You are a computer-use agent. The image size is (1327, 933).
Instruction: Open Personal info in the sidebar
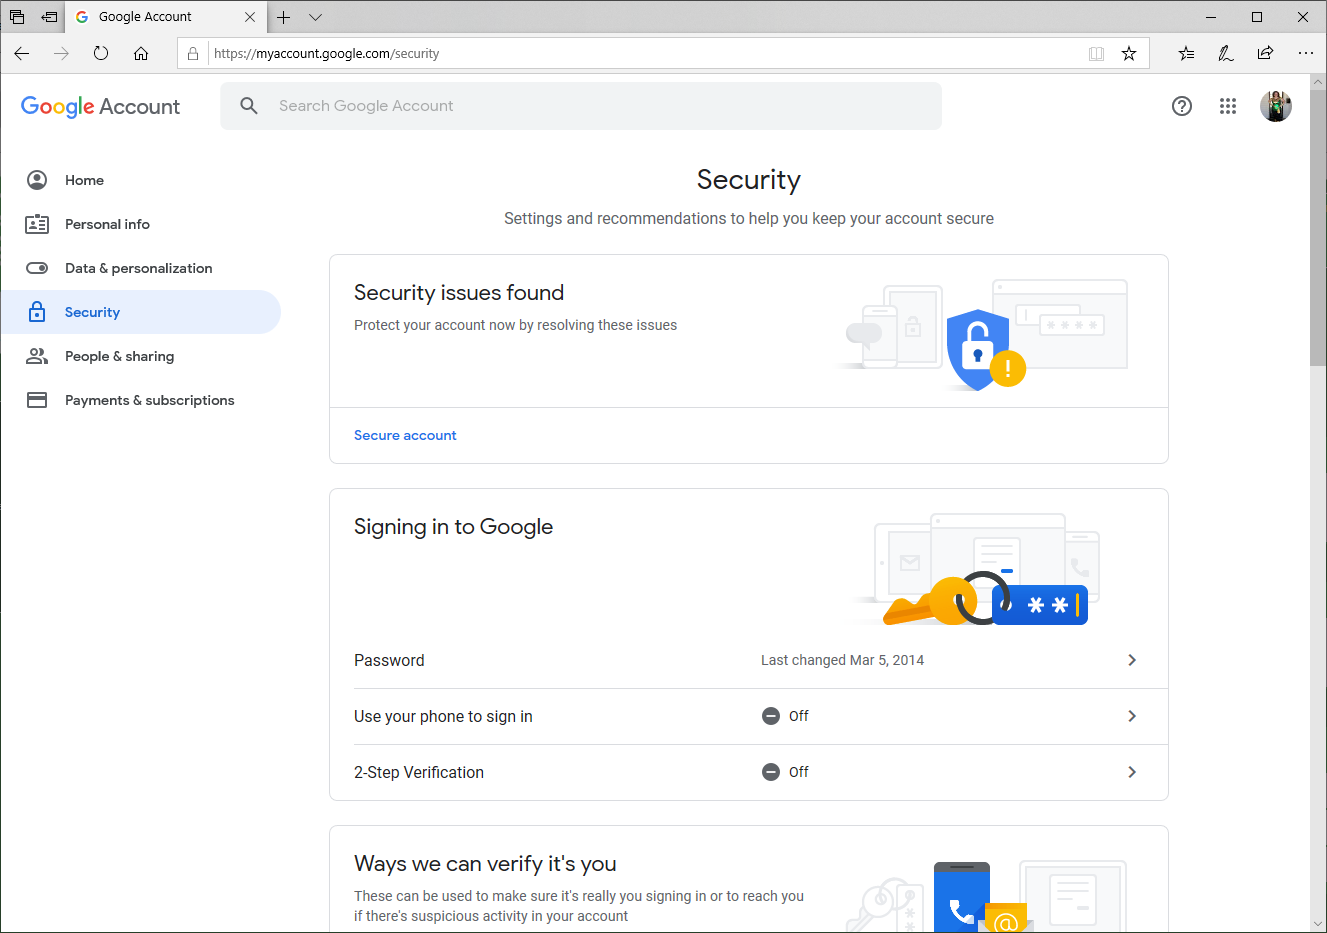(141, 224)
